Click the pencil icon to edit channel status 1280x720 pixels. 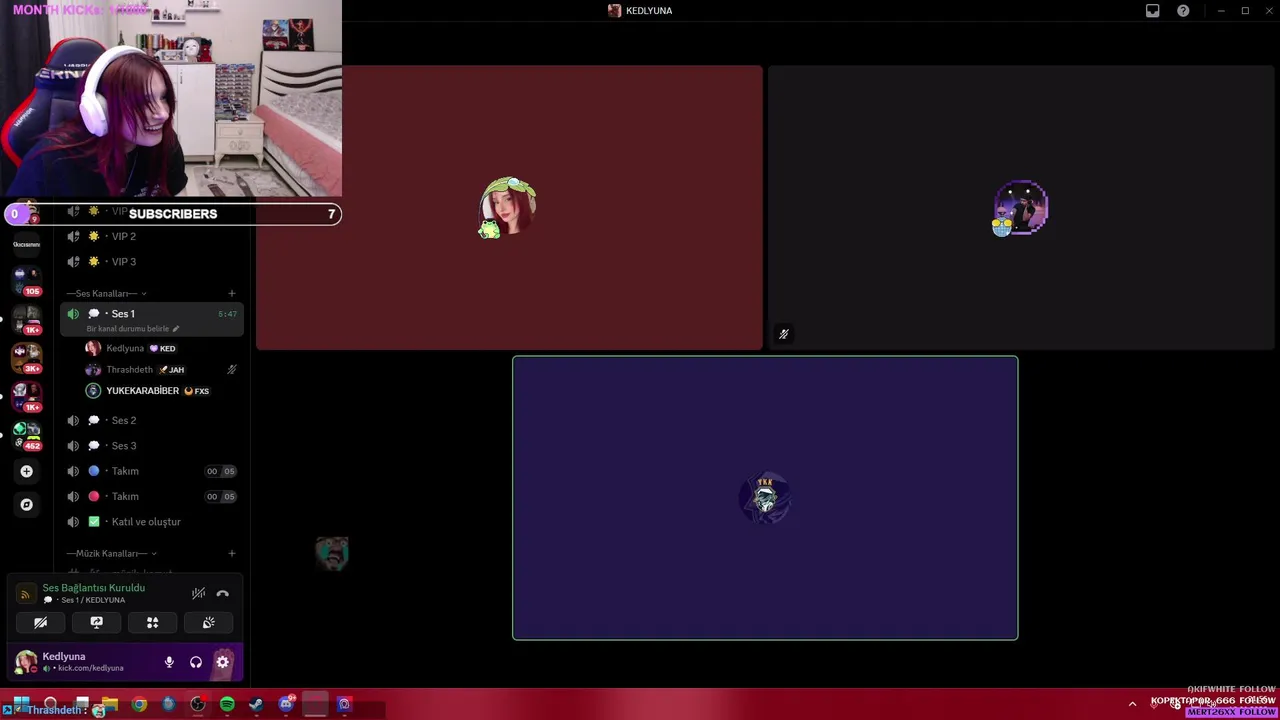pyautogui.click(x=176, y=329)
